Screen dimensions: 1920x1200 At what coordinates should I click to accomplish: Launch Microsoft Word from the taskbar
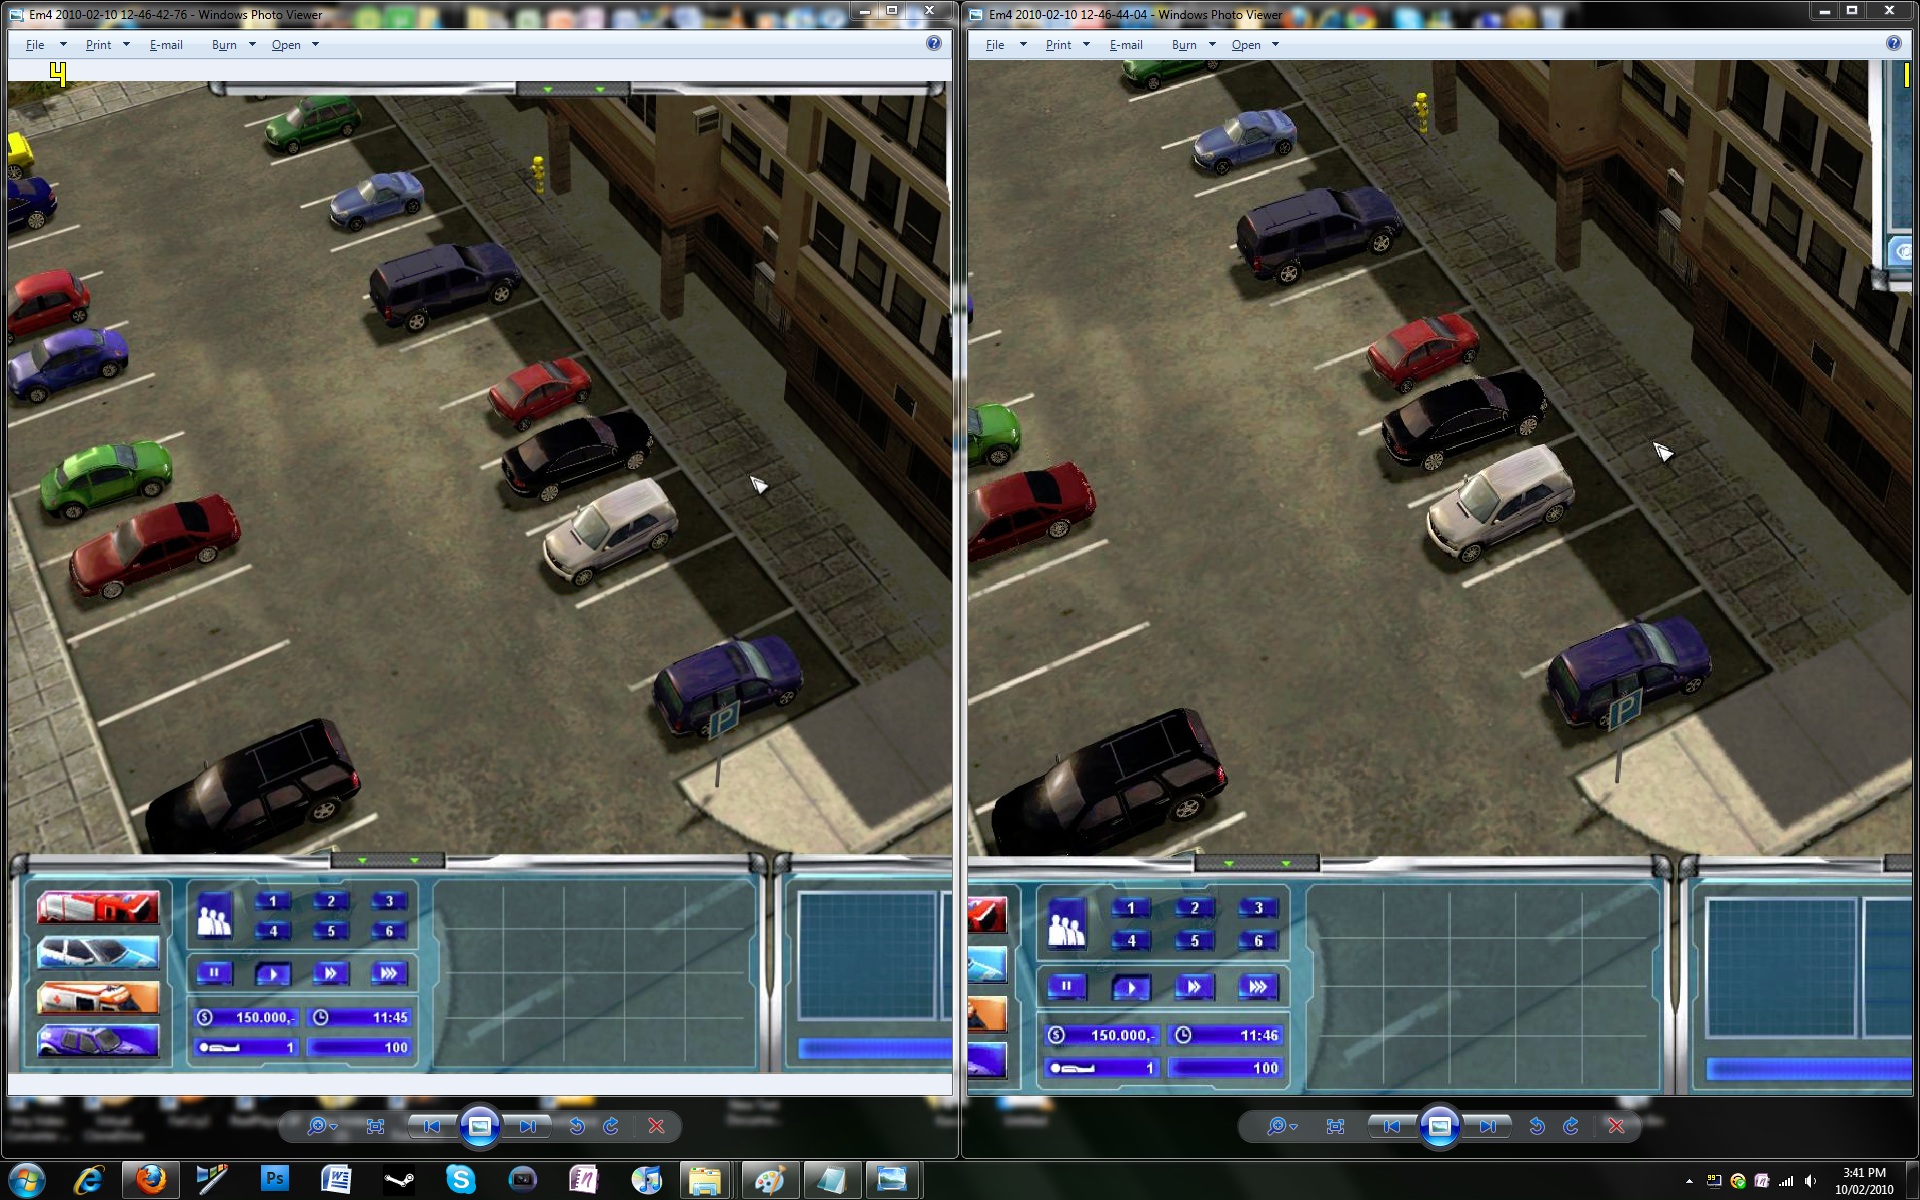coord(336,1180)
